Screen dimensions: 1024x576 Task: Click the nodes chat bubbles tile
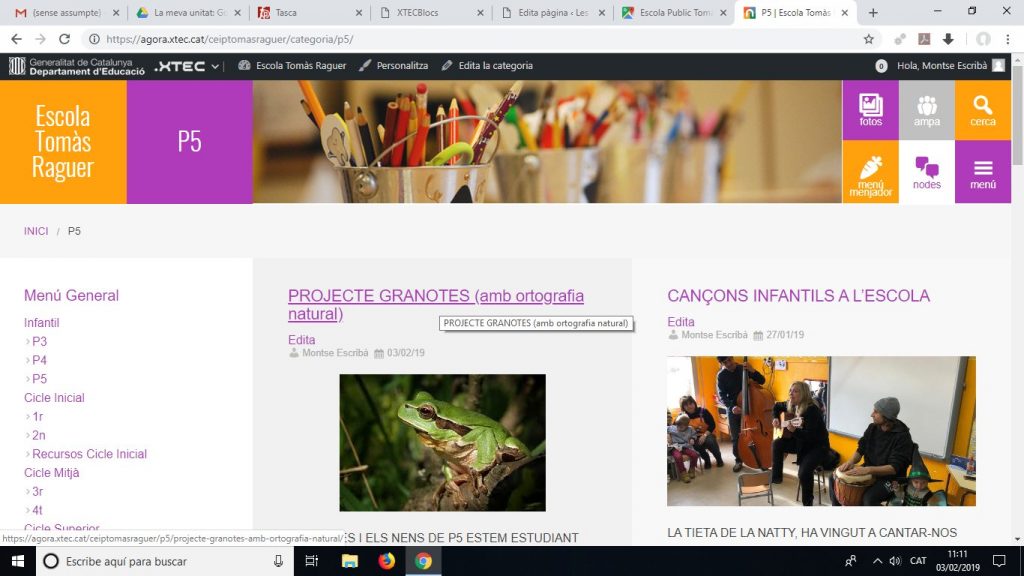point(926,172)
